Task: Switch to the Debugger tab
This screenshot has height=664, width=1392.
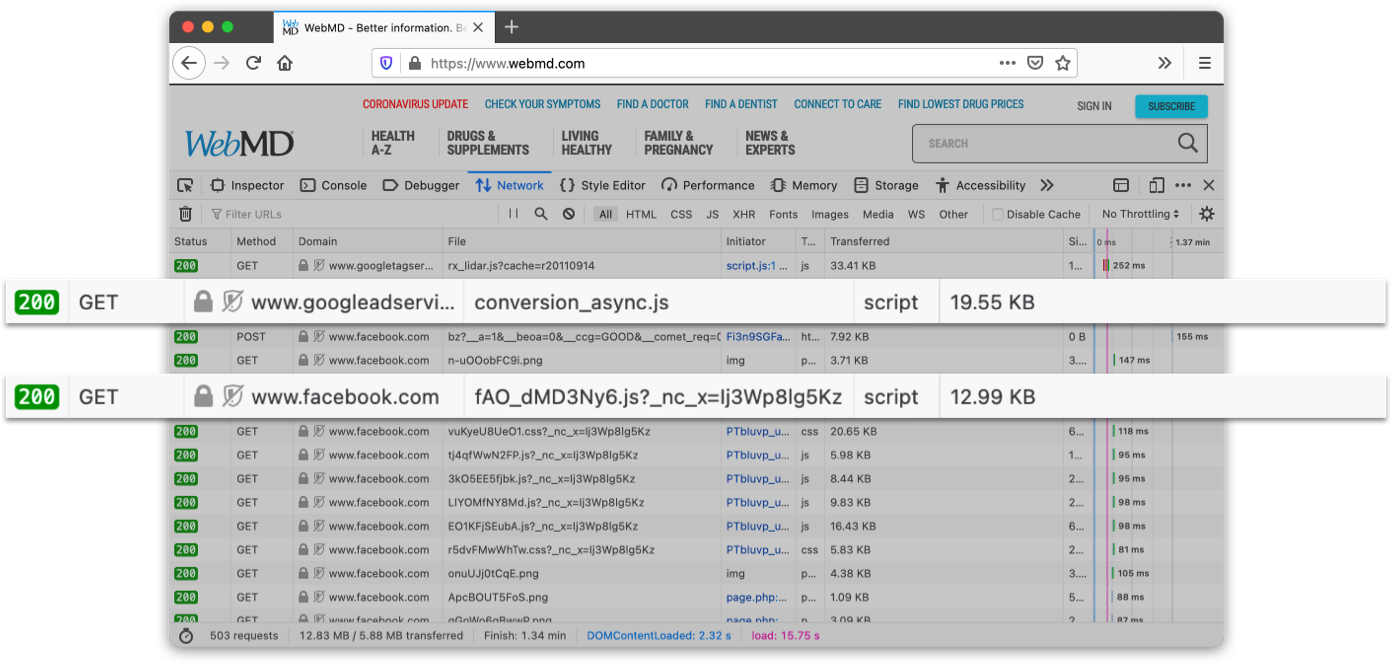Action: pyautogui.click(x=421, y=185)
